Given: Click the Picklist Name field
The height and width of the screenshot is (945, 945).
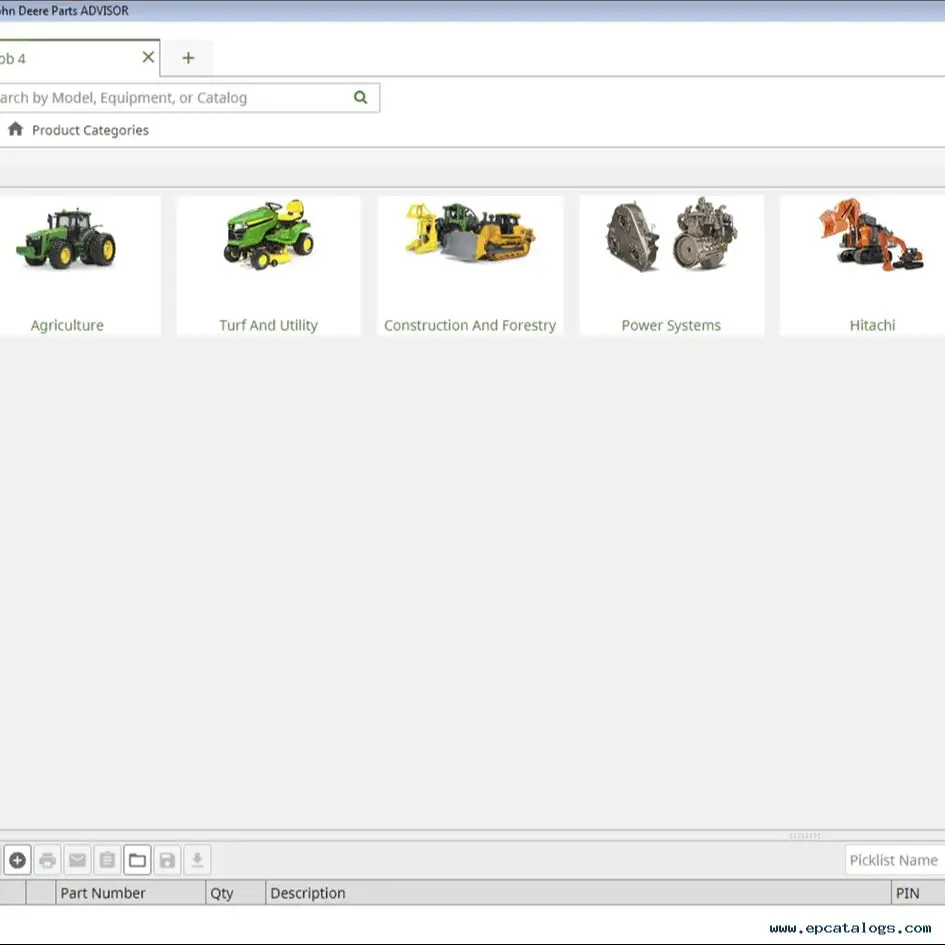Looking at the screenshot, I should pos(894,860).
